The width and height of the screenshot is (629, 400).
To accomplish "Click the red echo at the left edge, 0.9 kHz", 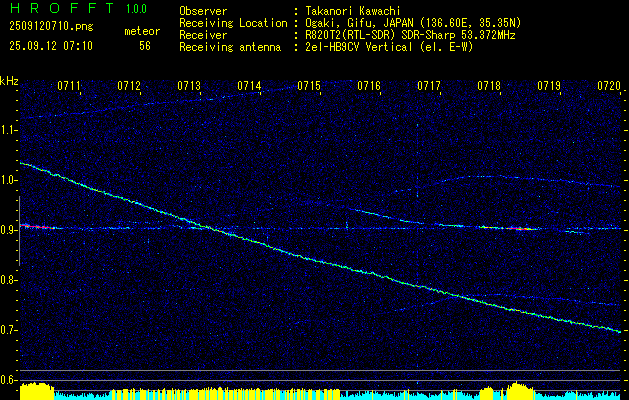I will coord(36,227).
